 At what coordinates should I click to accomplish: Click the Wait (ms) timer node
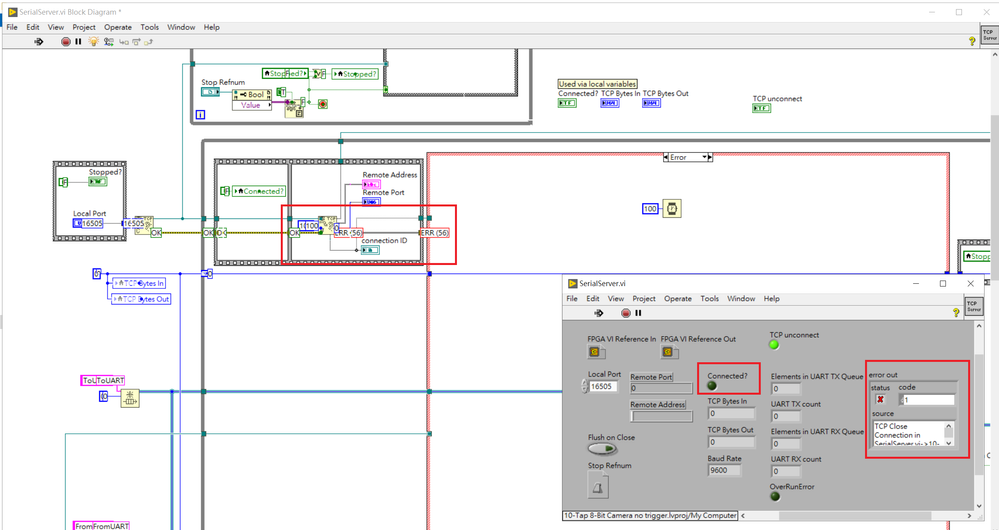click(x=672, y=208)
